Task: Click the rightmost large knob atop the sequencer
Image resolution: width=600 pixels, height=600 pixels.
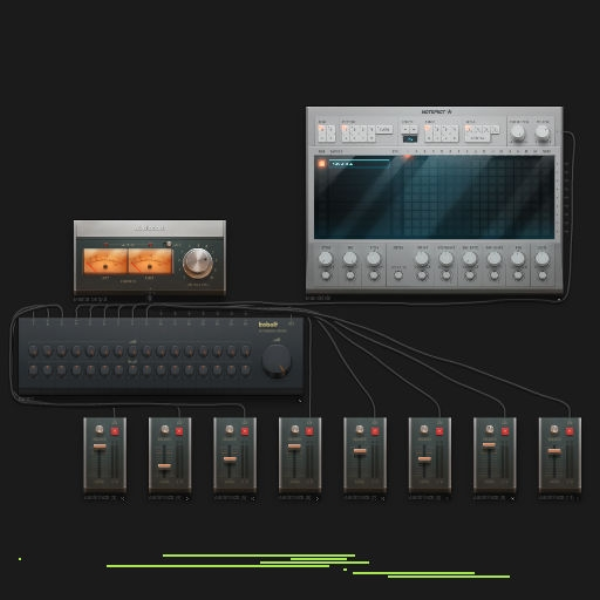Action: tap(542, 132)
